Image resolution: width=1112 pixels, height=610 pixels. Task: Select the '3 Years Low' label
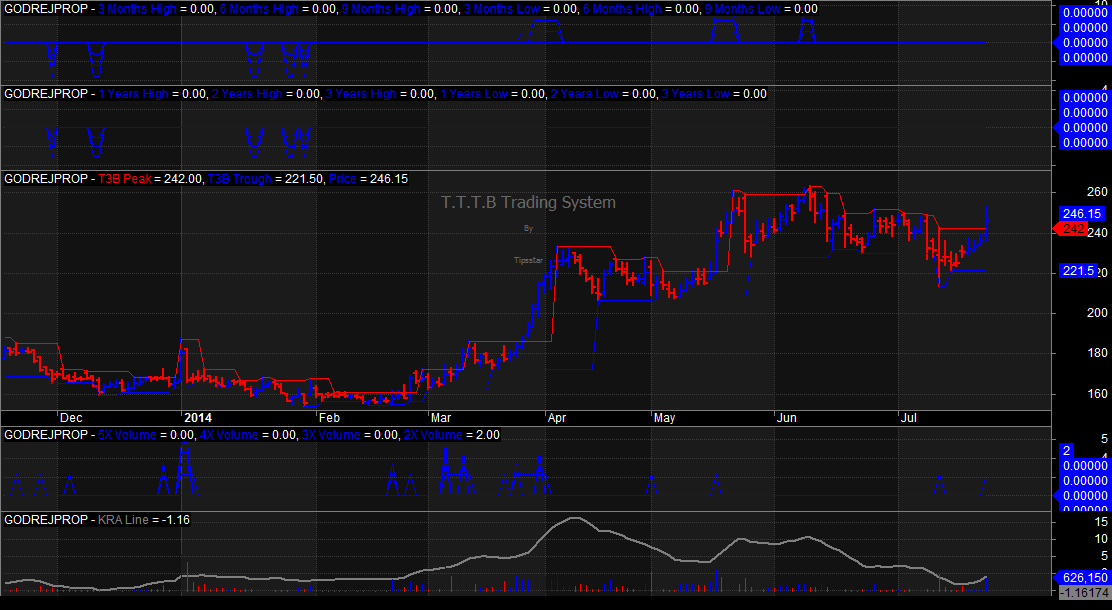point(695,94)
